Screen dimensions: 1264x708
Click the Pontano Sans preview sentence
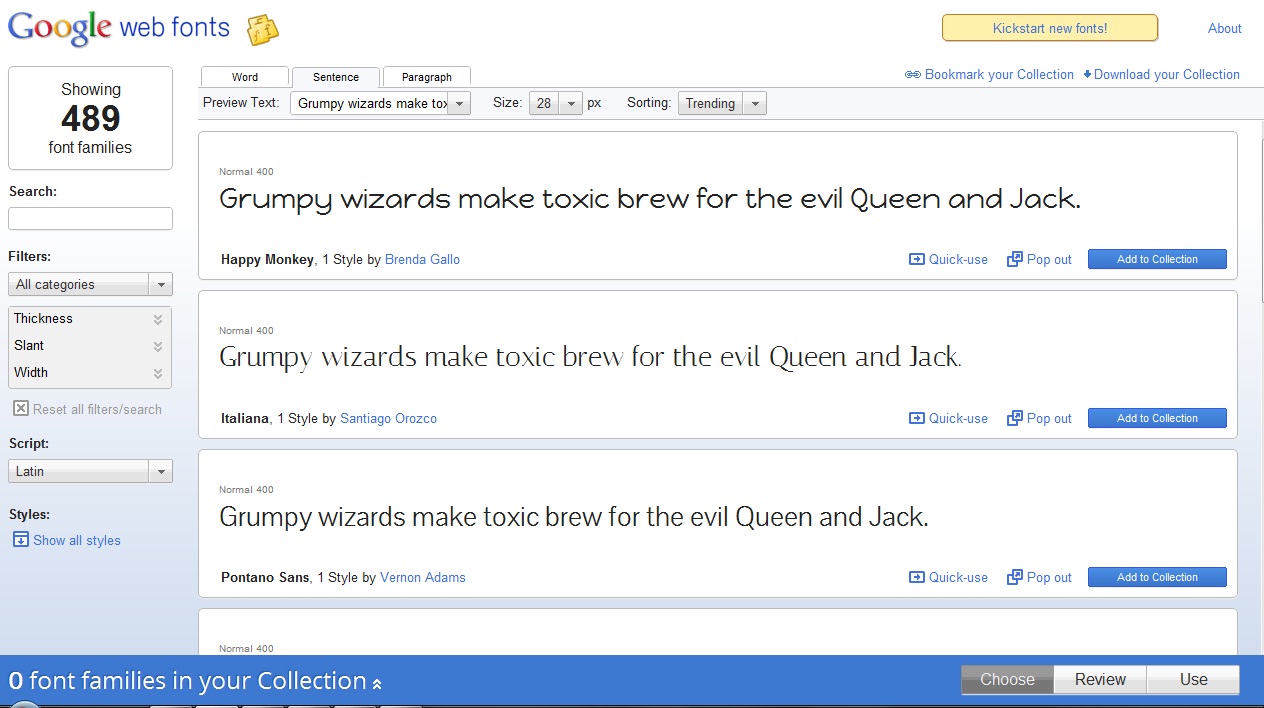click(574, 517)
